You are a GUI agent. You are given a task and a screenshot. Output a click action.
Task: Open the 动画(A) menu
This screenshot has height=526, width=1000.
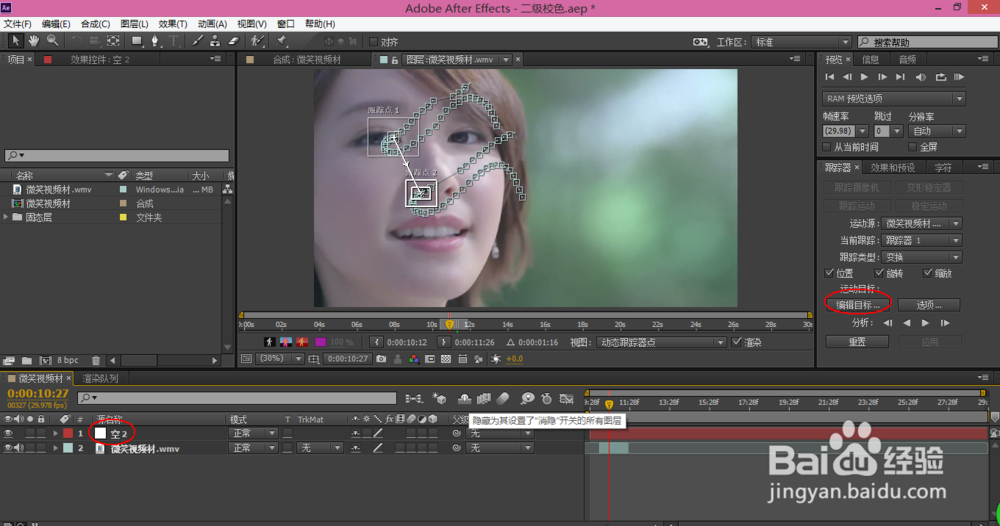point(212,24)
